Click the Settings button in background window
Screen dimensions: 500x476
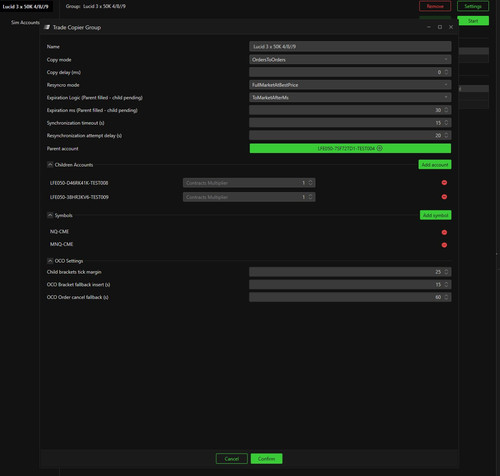click(x=473, y=6)
